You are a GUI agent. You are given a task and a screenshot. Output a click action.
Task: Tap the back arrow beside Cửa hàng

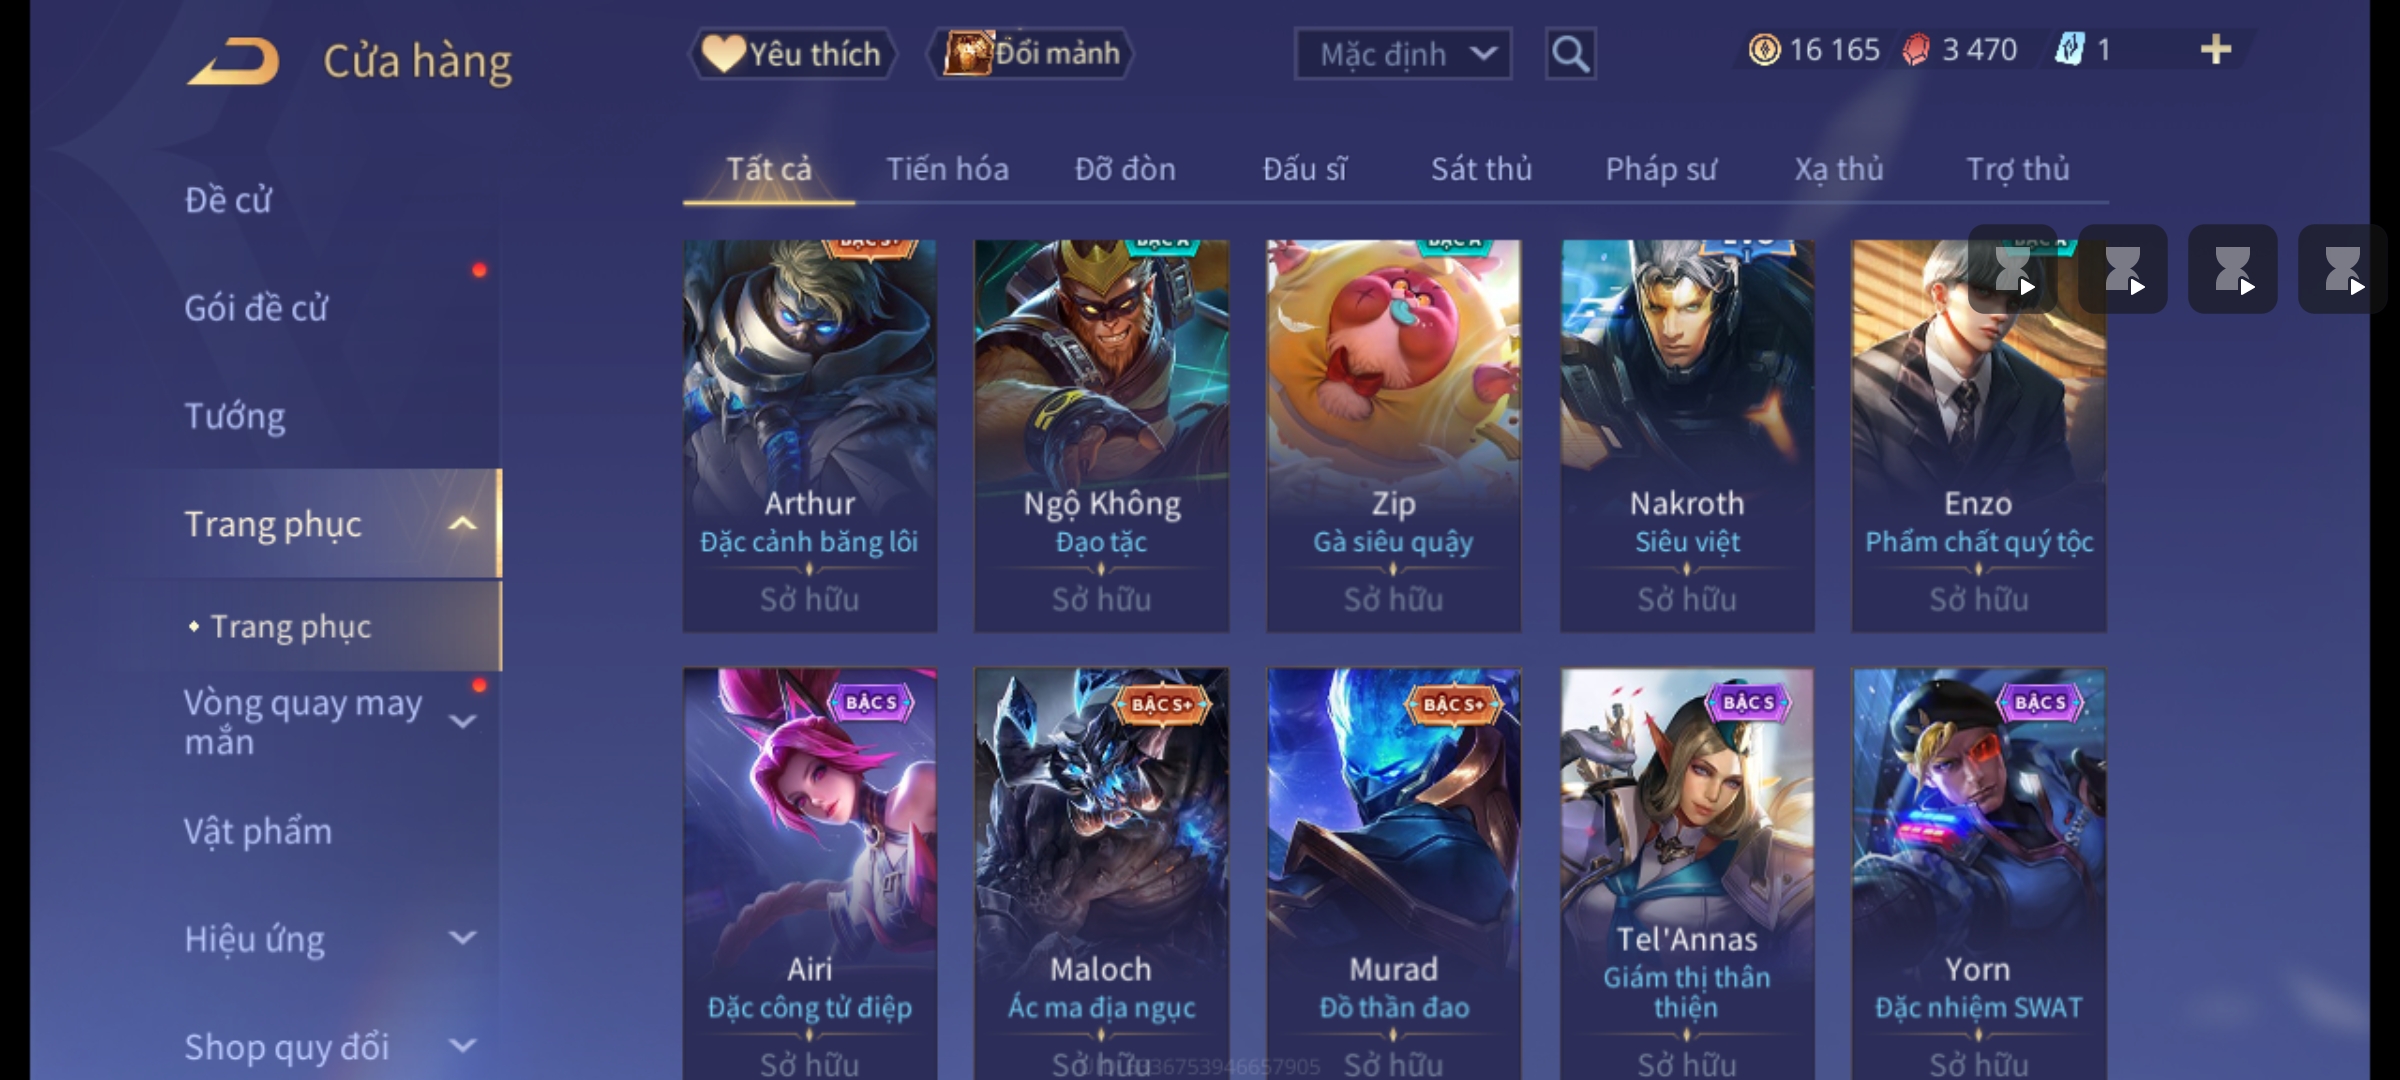tap(233, 61)
